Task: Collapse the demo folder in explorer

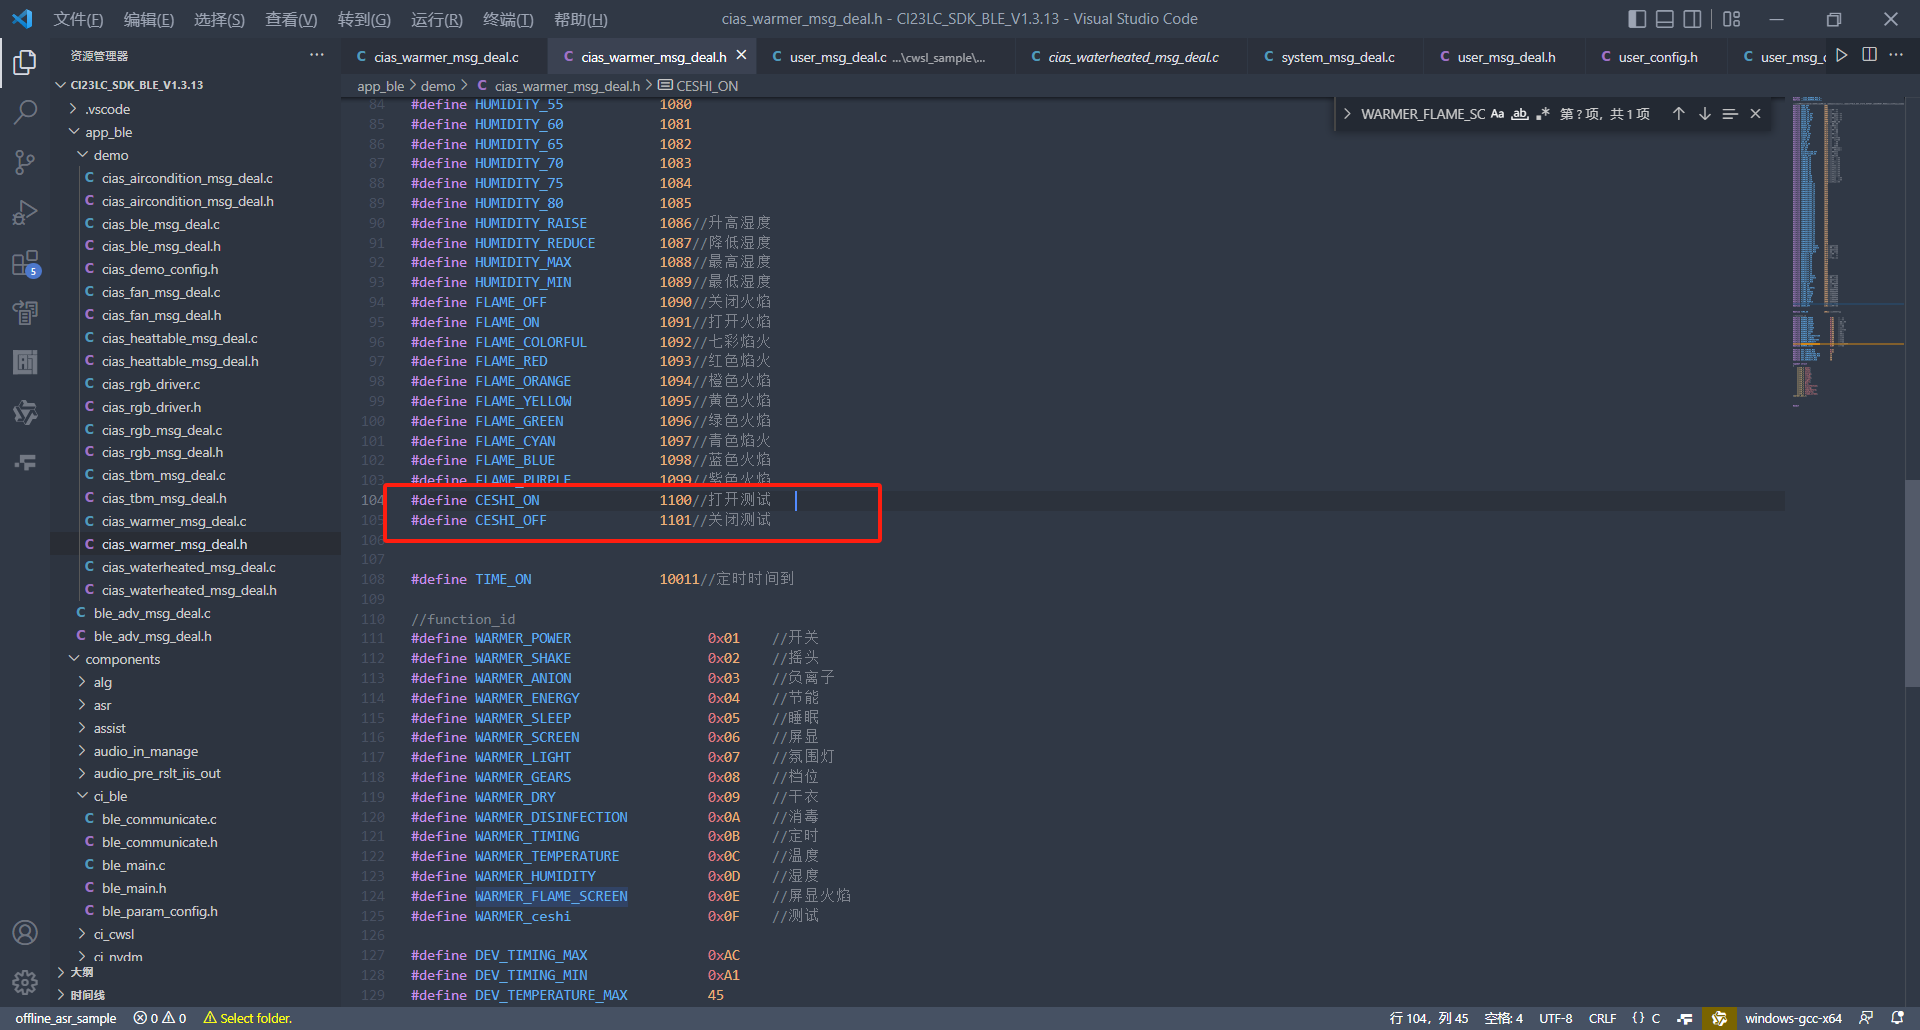Action: pyautogui.click(x=110, y=155)
